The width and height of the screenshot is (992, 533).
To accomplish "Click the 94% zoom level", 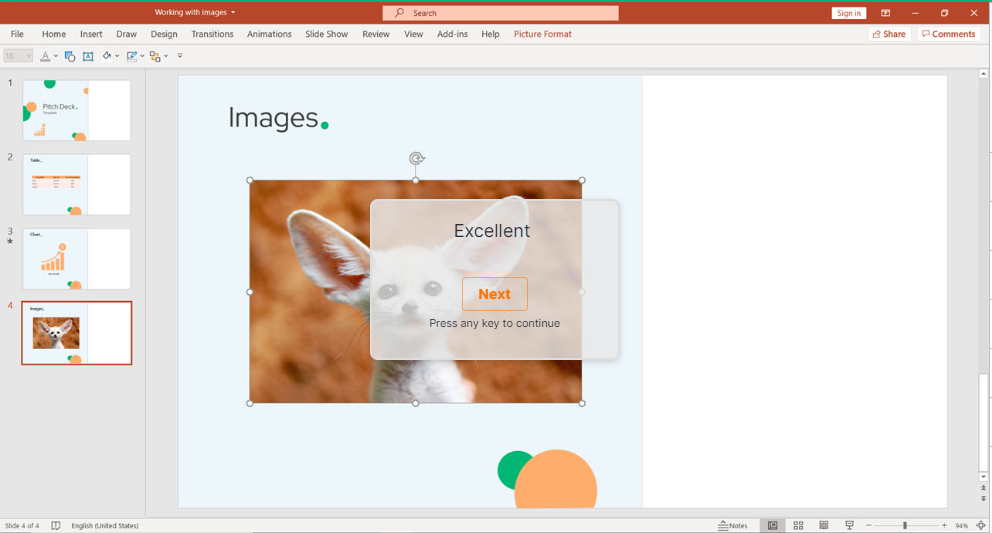I will click(x=962, y=526).
